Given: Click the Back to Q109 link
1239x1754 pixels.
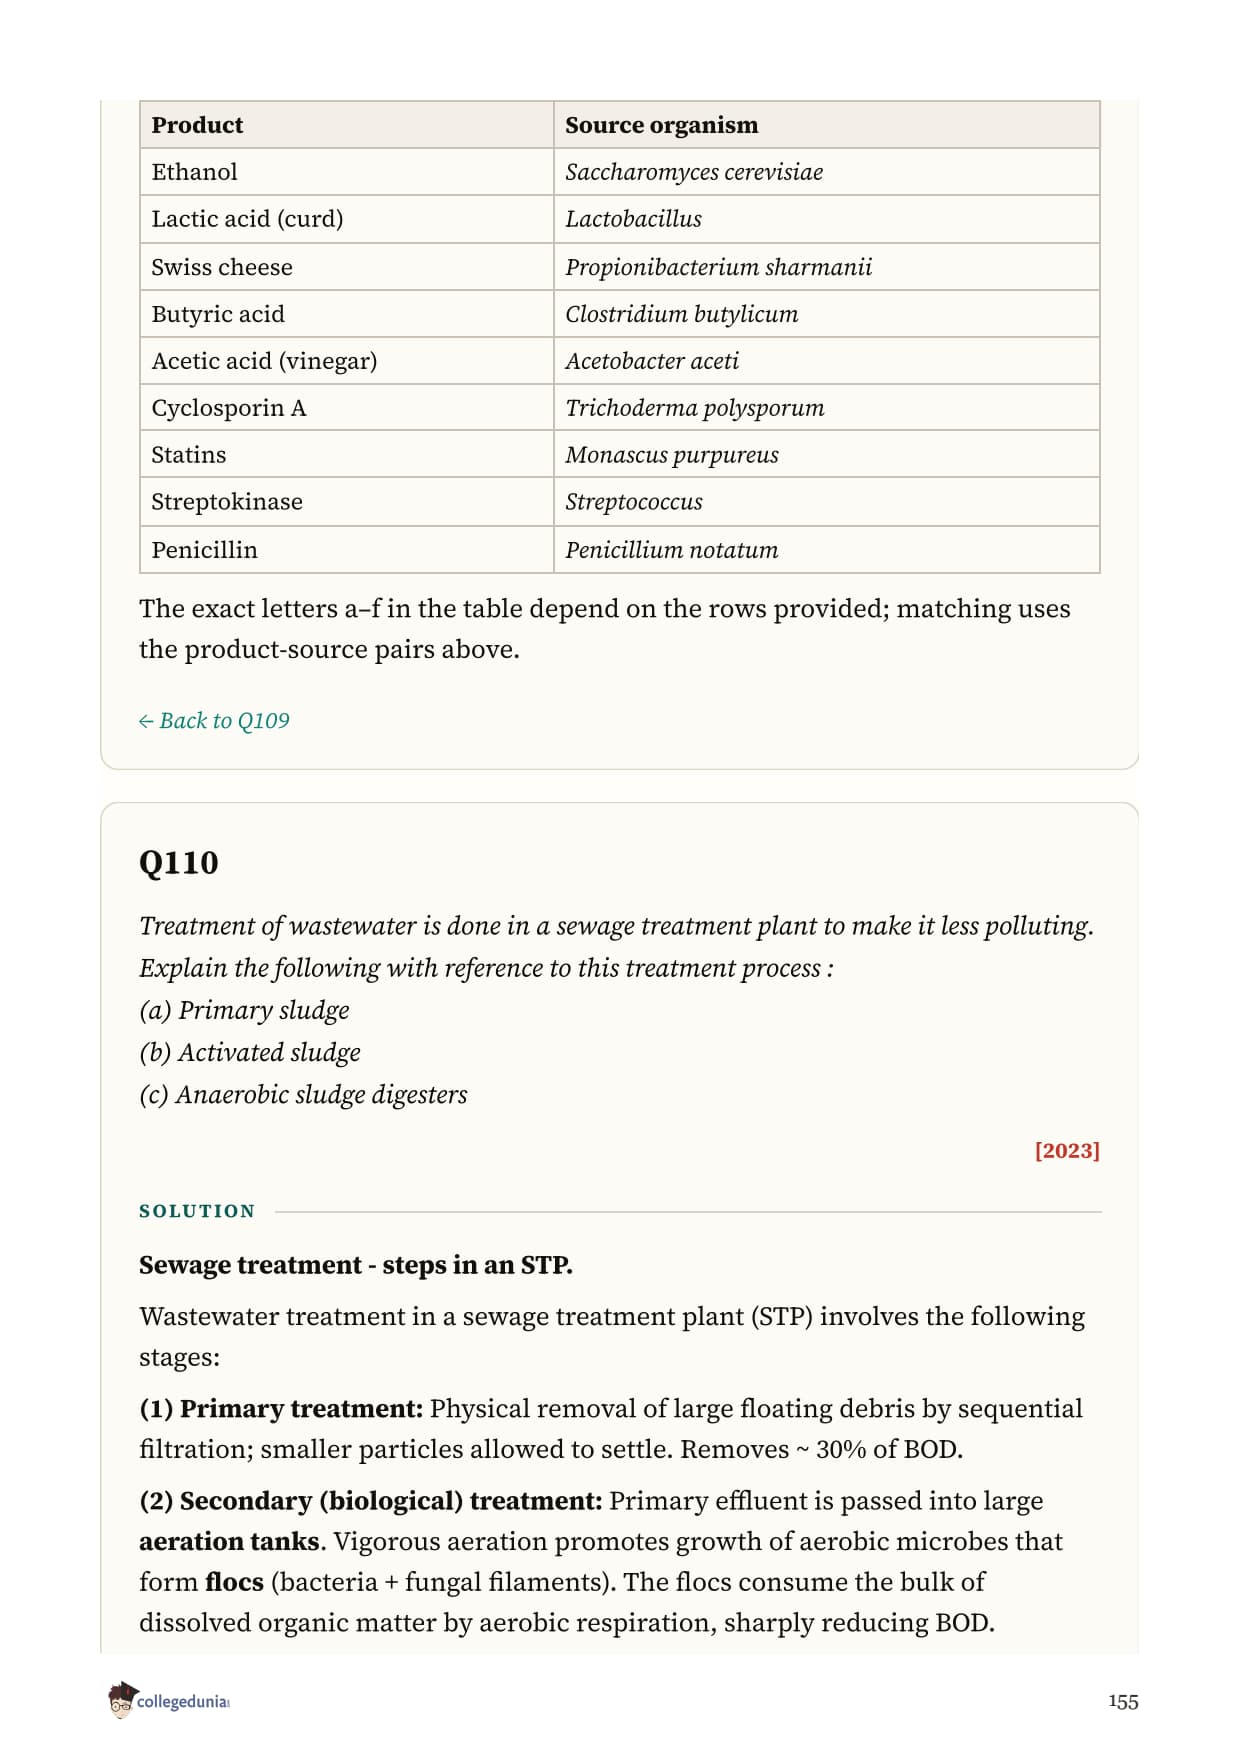Looking at the screenshot, I should [x=214, y=721].
